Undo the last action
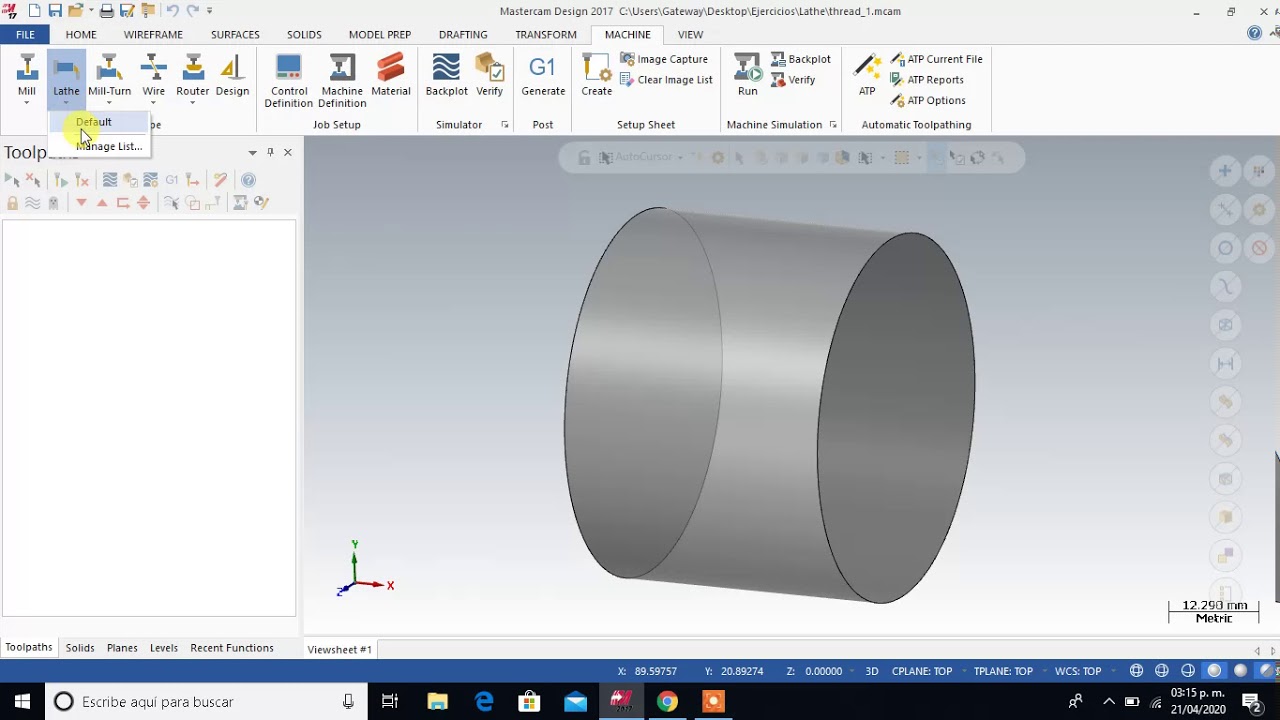This screenshot has width=1280, height=720. [172, 11]
